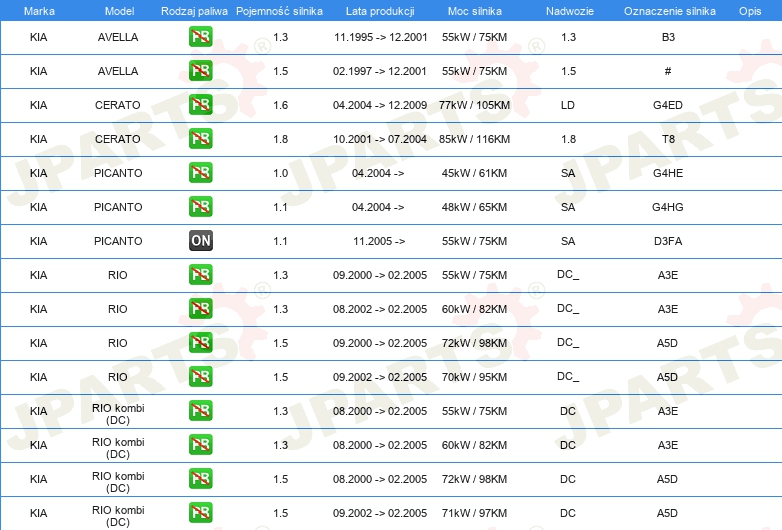This screenshot has width=782, height=530.
Task: Click the G4ED engine code cell
Action: [x=668, y=105]
